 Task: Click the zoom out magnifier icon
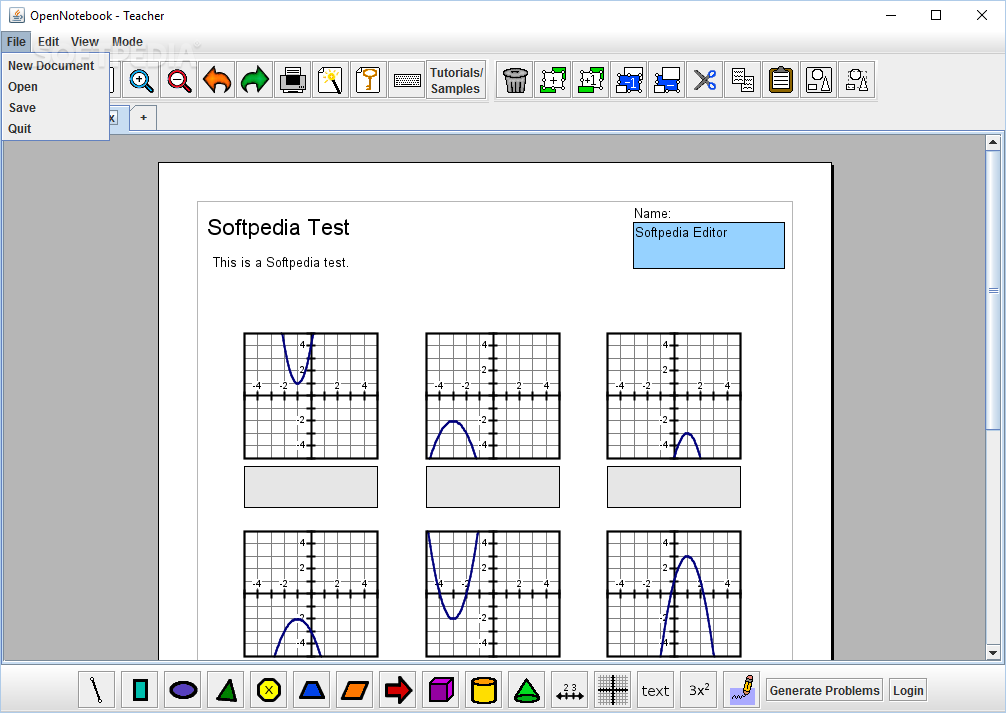(x=179, y=80)
